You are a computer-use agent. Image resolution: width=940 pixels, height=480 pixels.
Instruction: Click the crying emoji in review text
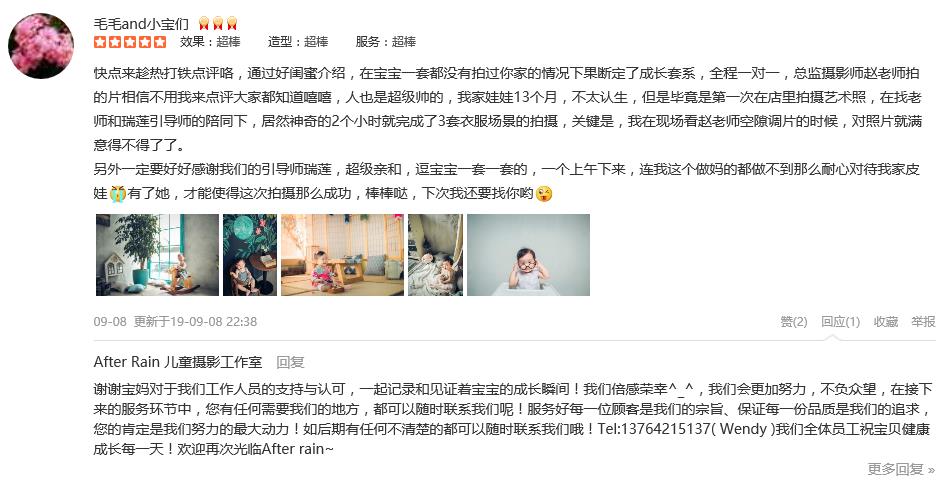point(118,194)
